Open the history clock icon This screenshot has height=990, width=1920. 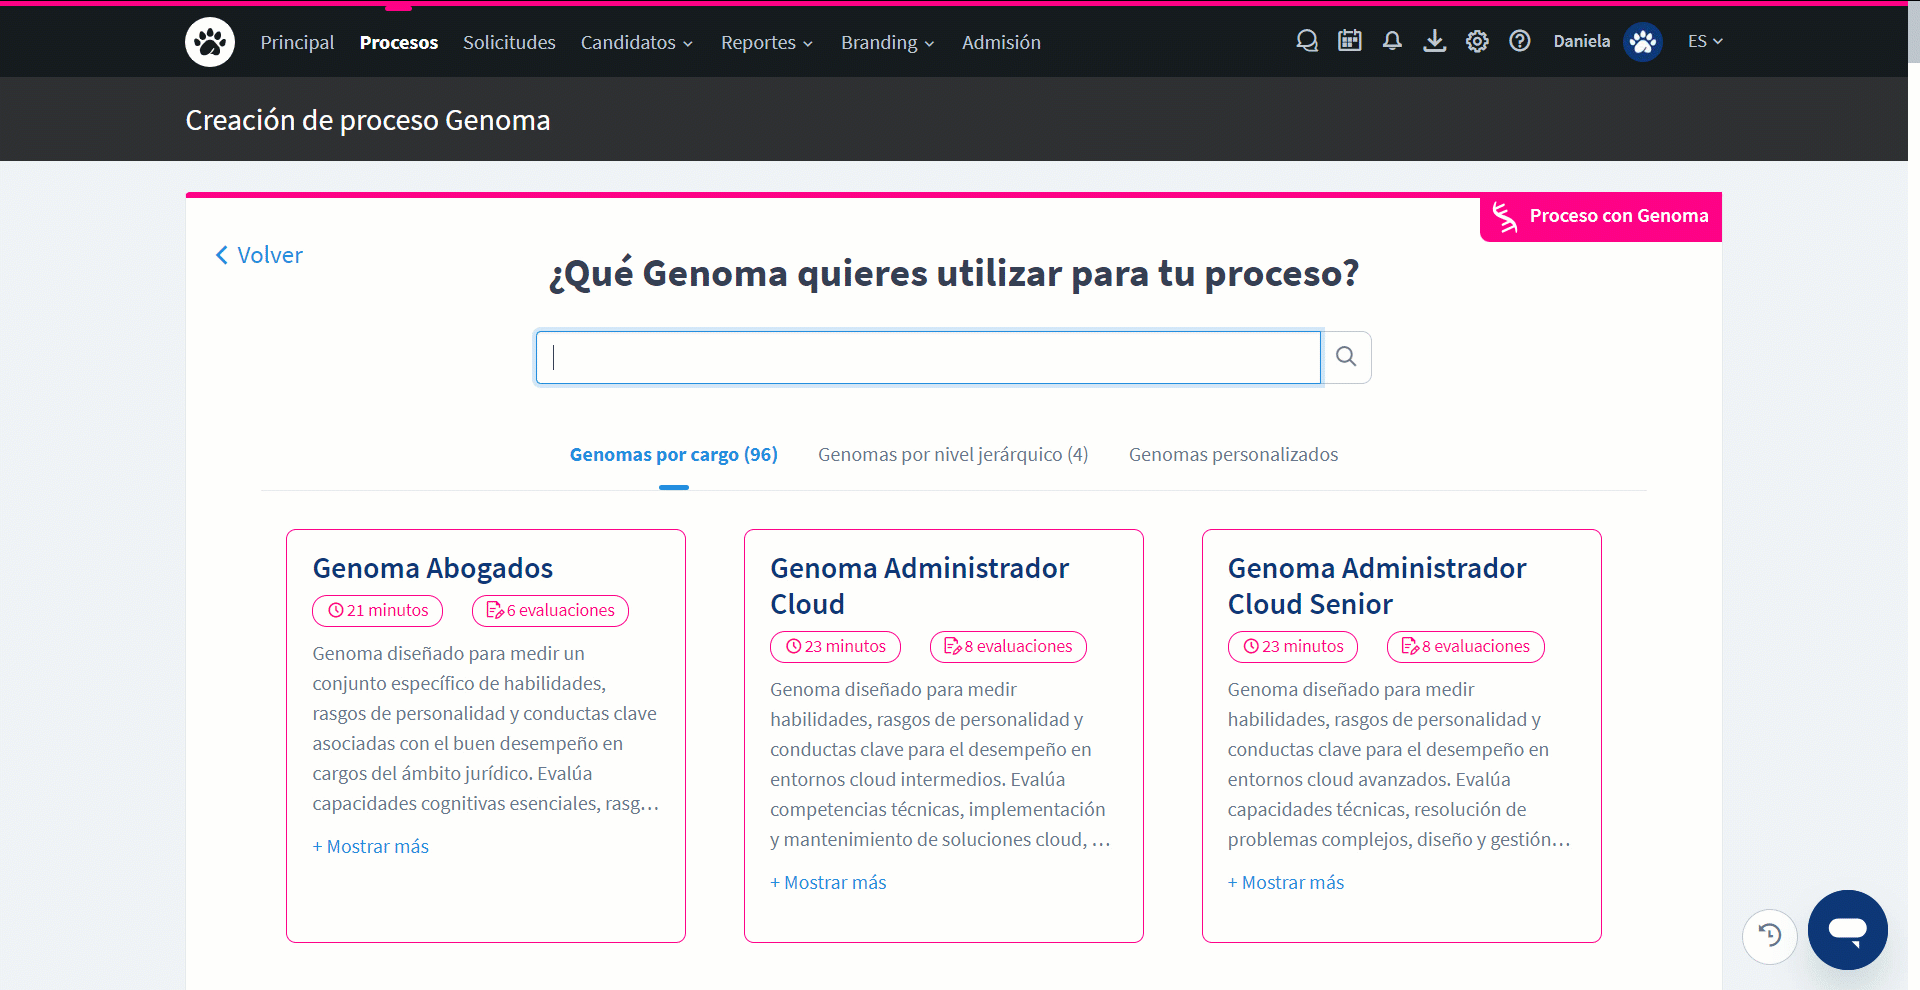coord(1770,936)
